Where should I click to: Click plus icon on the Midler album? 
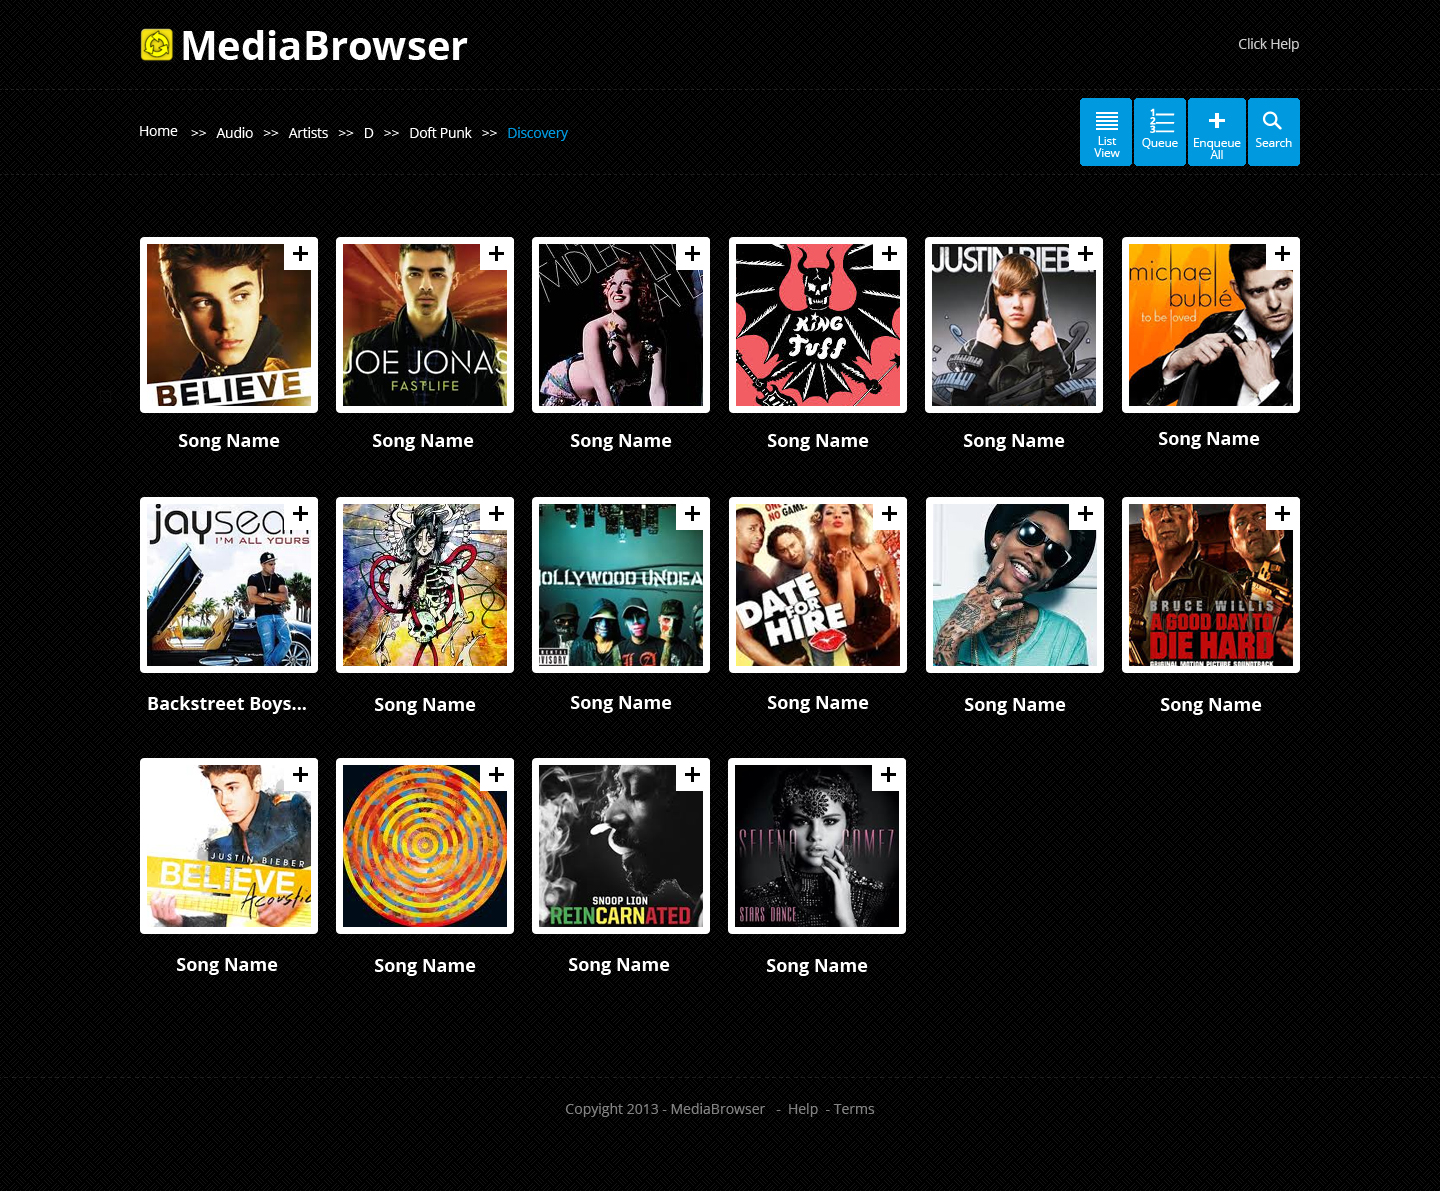point(692,254)
